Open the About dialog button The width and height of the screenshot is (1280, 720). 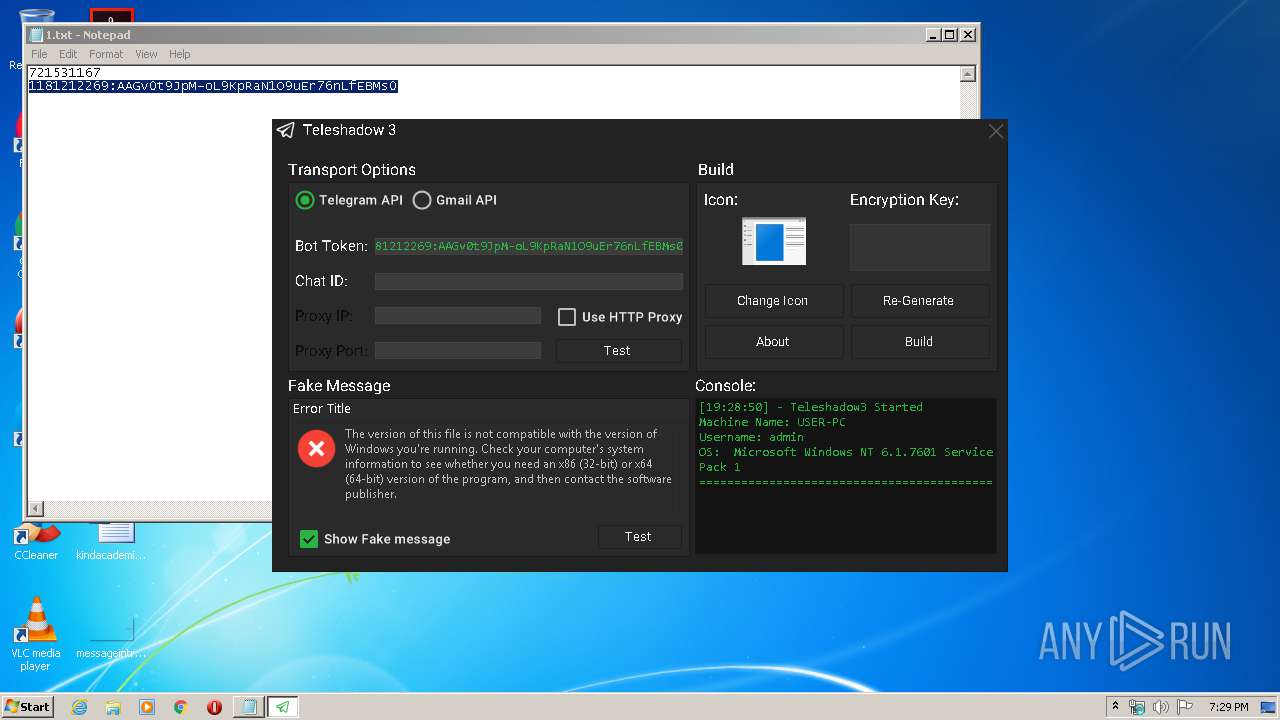click(x=773, y=342)
